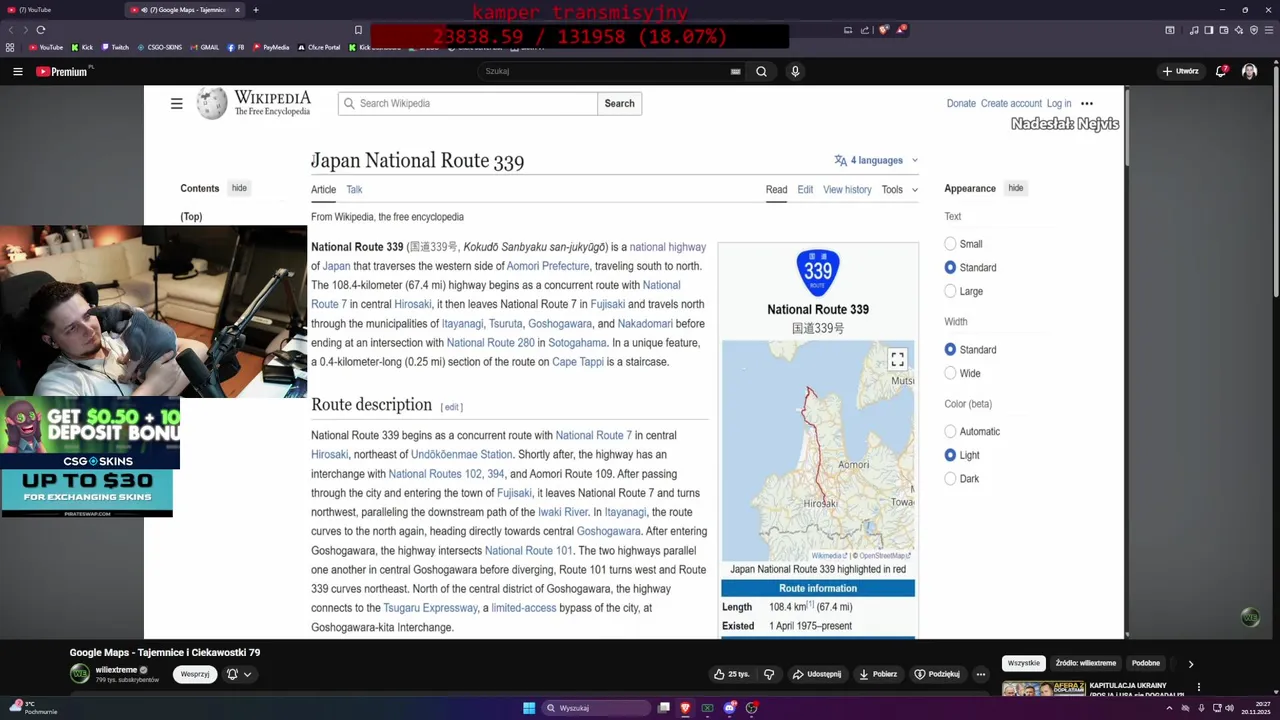Click the Route 339 map thumbnail
The image size is (1280, 720).
pyautogui.click(x=818, y=450)
